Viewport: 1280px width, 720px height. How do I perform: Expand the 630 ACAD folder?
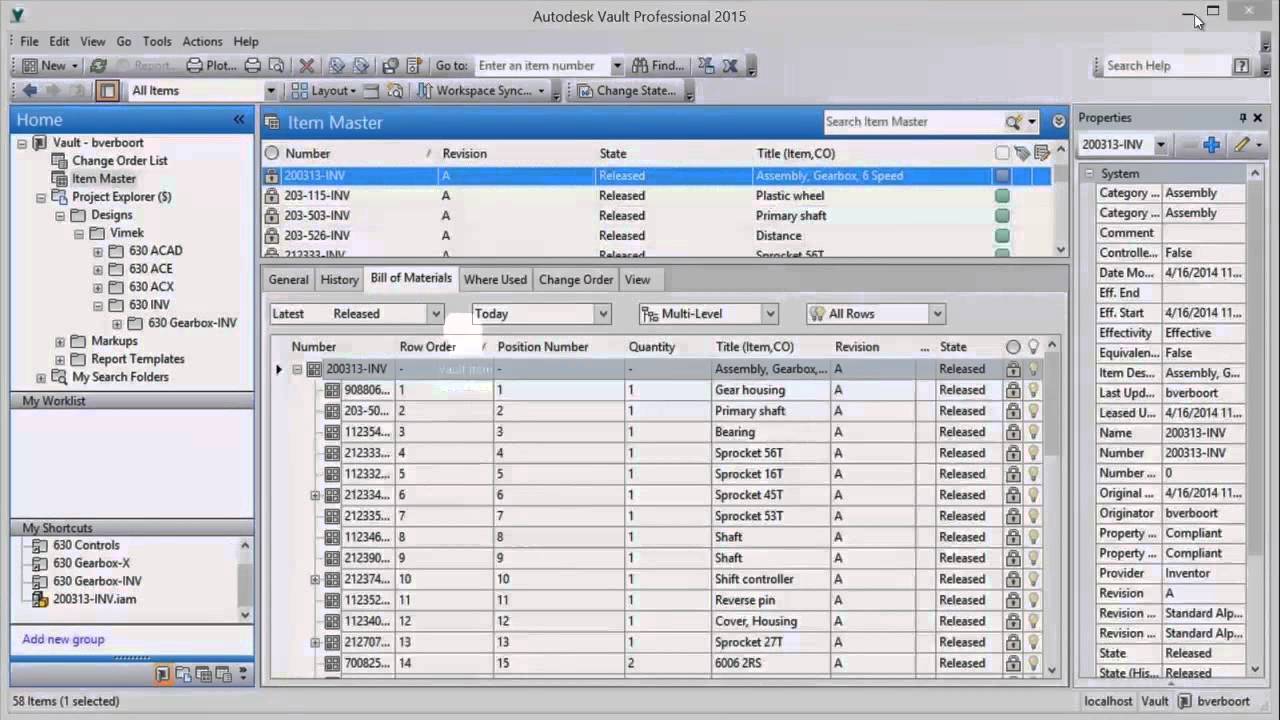pos(98,251)
